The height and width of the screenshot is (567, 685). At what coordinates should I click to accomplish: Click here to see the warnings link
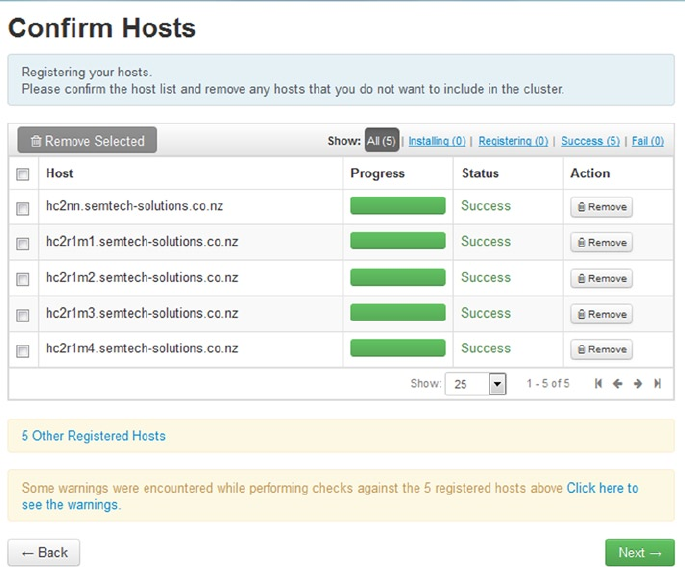click(x=601, y=488)
